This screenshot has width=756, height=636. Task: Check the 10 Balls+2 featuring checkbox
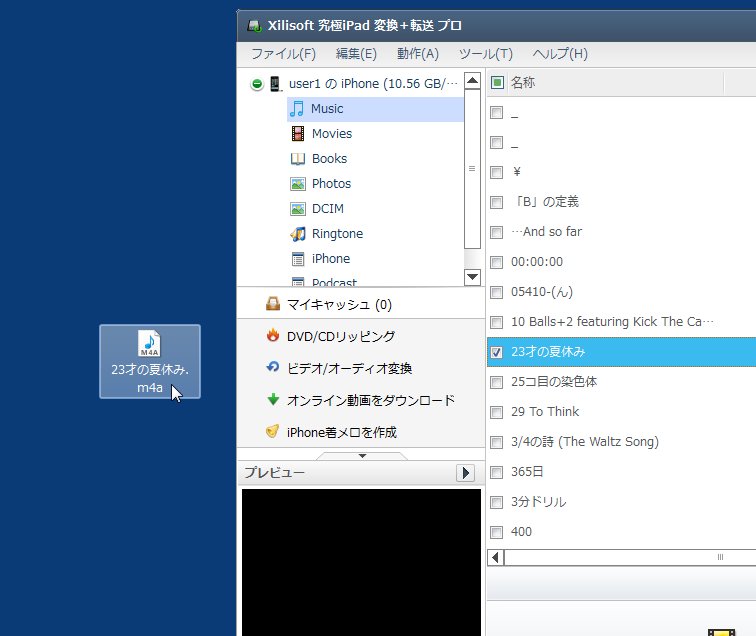point(497,322)
